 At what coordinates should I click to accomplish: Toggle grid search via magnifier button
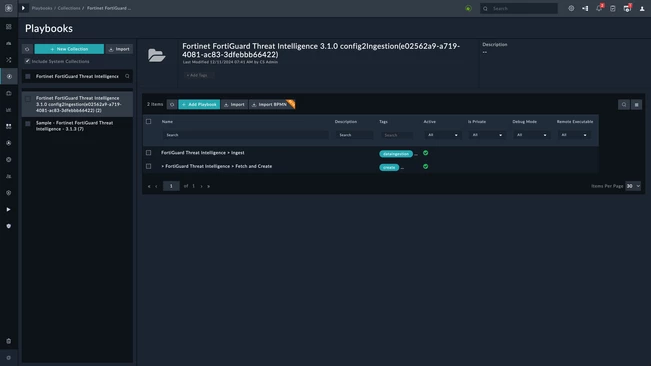pos(624,105)
